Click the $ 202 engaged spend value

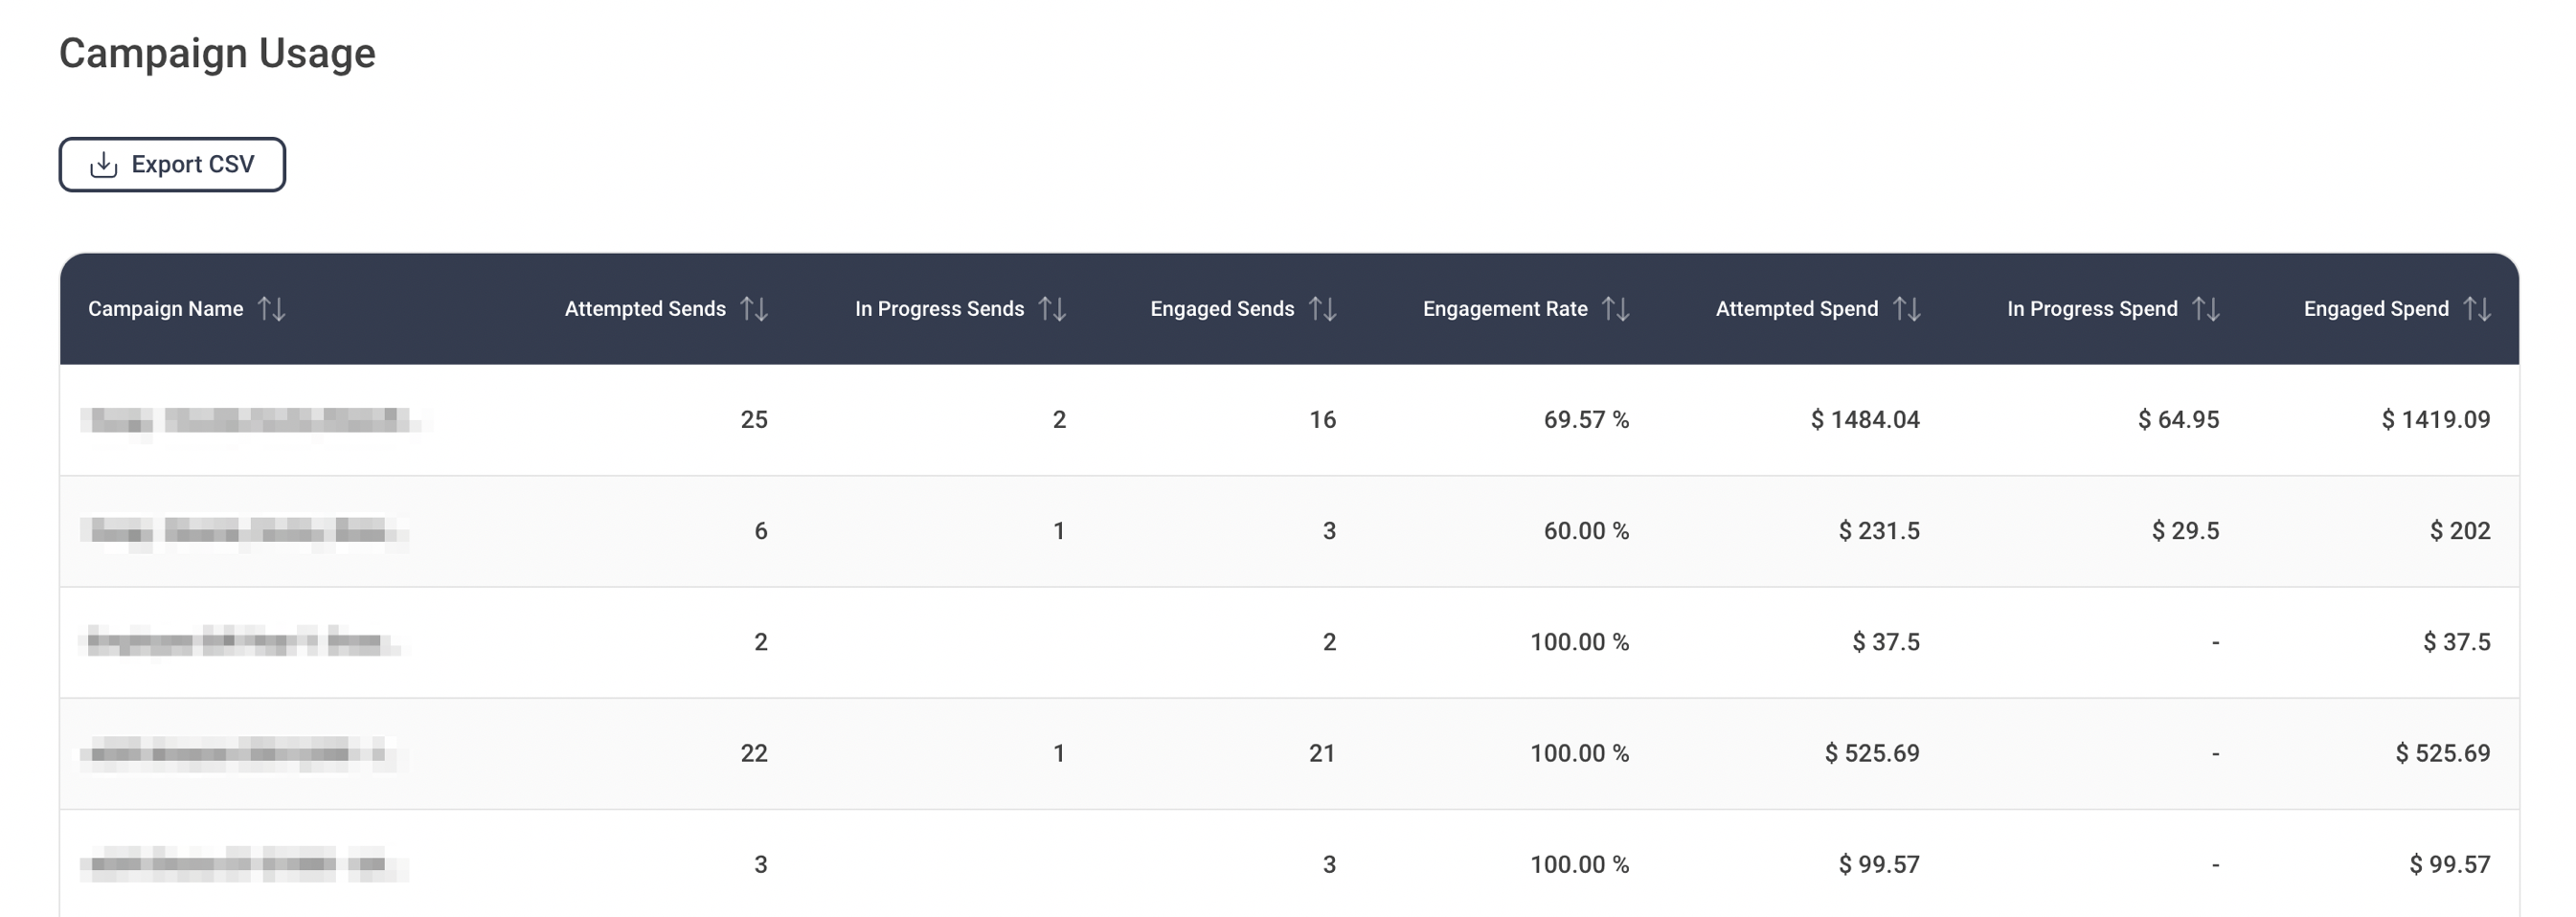pos(2460,531)
